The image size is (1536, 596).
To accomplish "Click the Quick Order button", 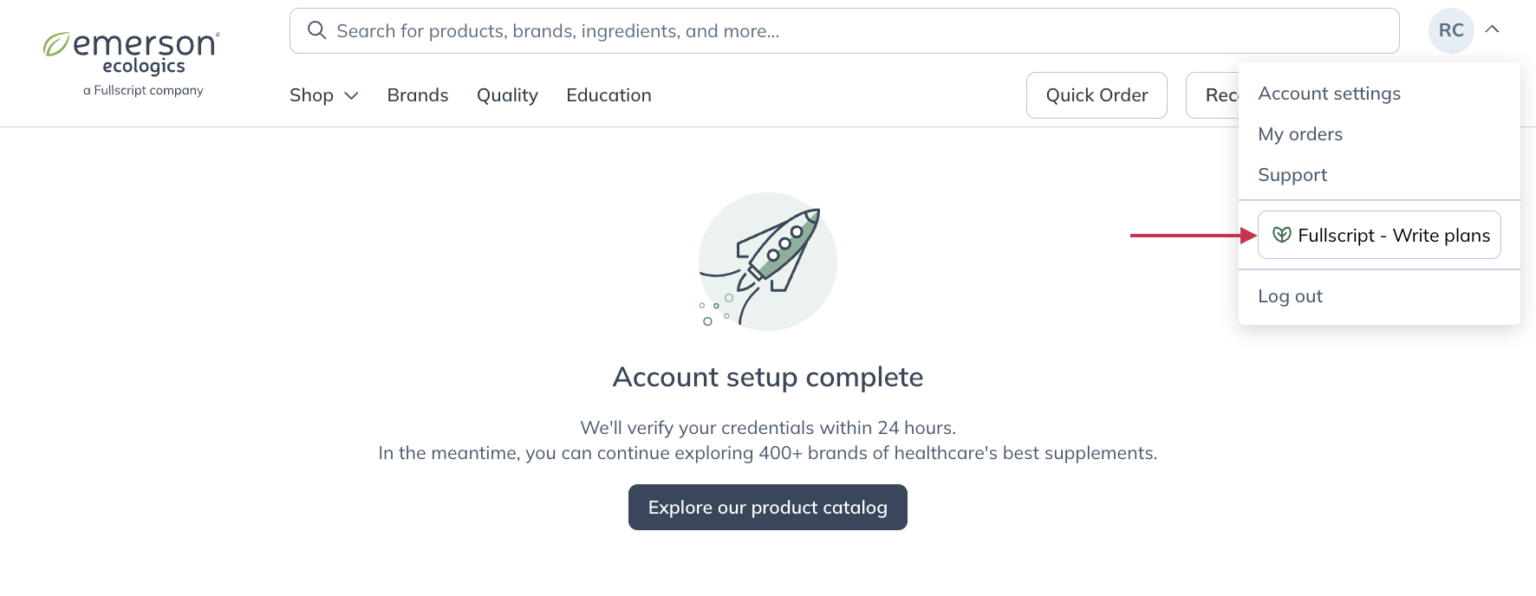I will coord(1096,94).
